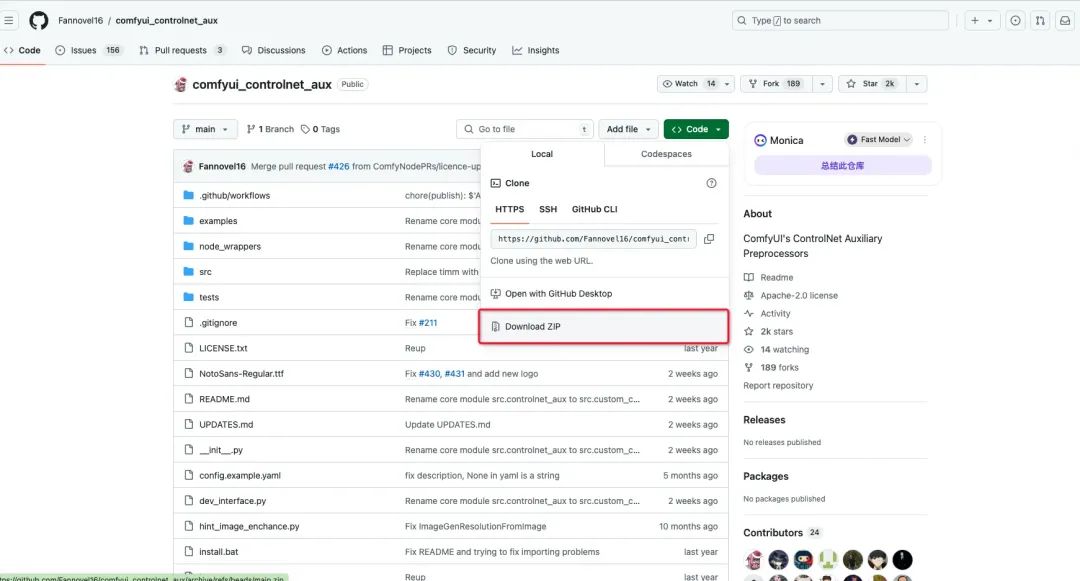Select the GitHub CLI clone option

[x=594, y=209]
